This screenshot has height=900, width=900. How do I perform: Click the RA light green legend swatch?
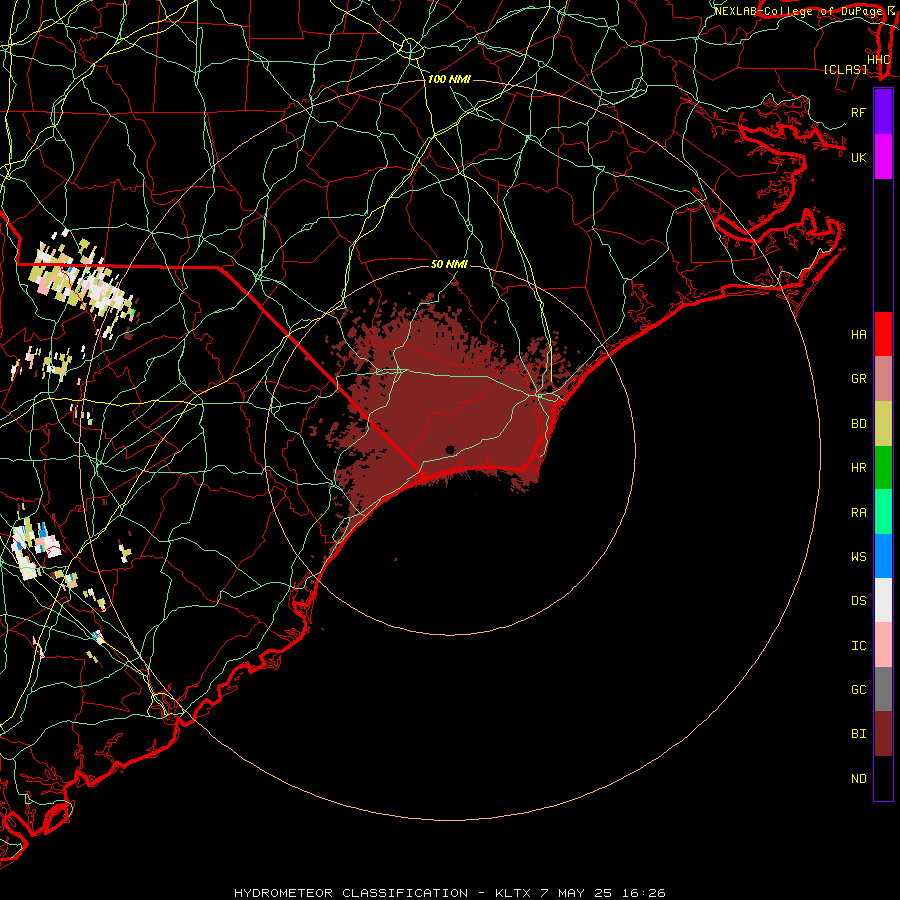883,512
